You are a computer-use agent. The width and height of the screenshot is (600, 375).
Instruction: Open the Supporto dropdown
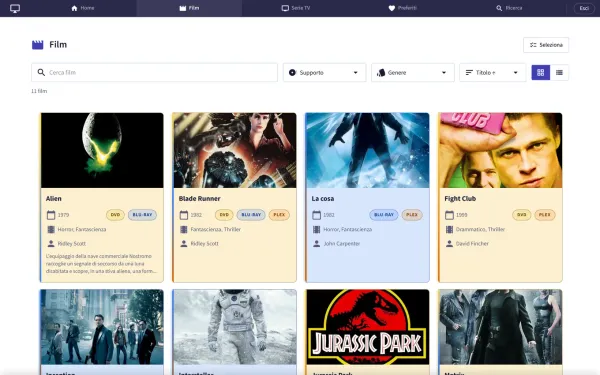click(324, 72)
